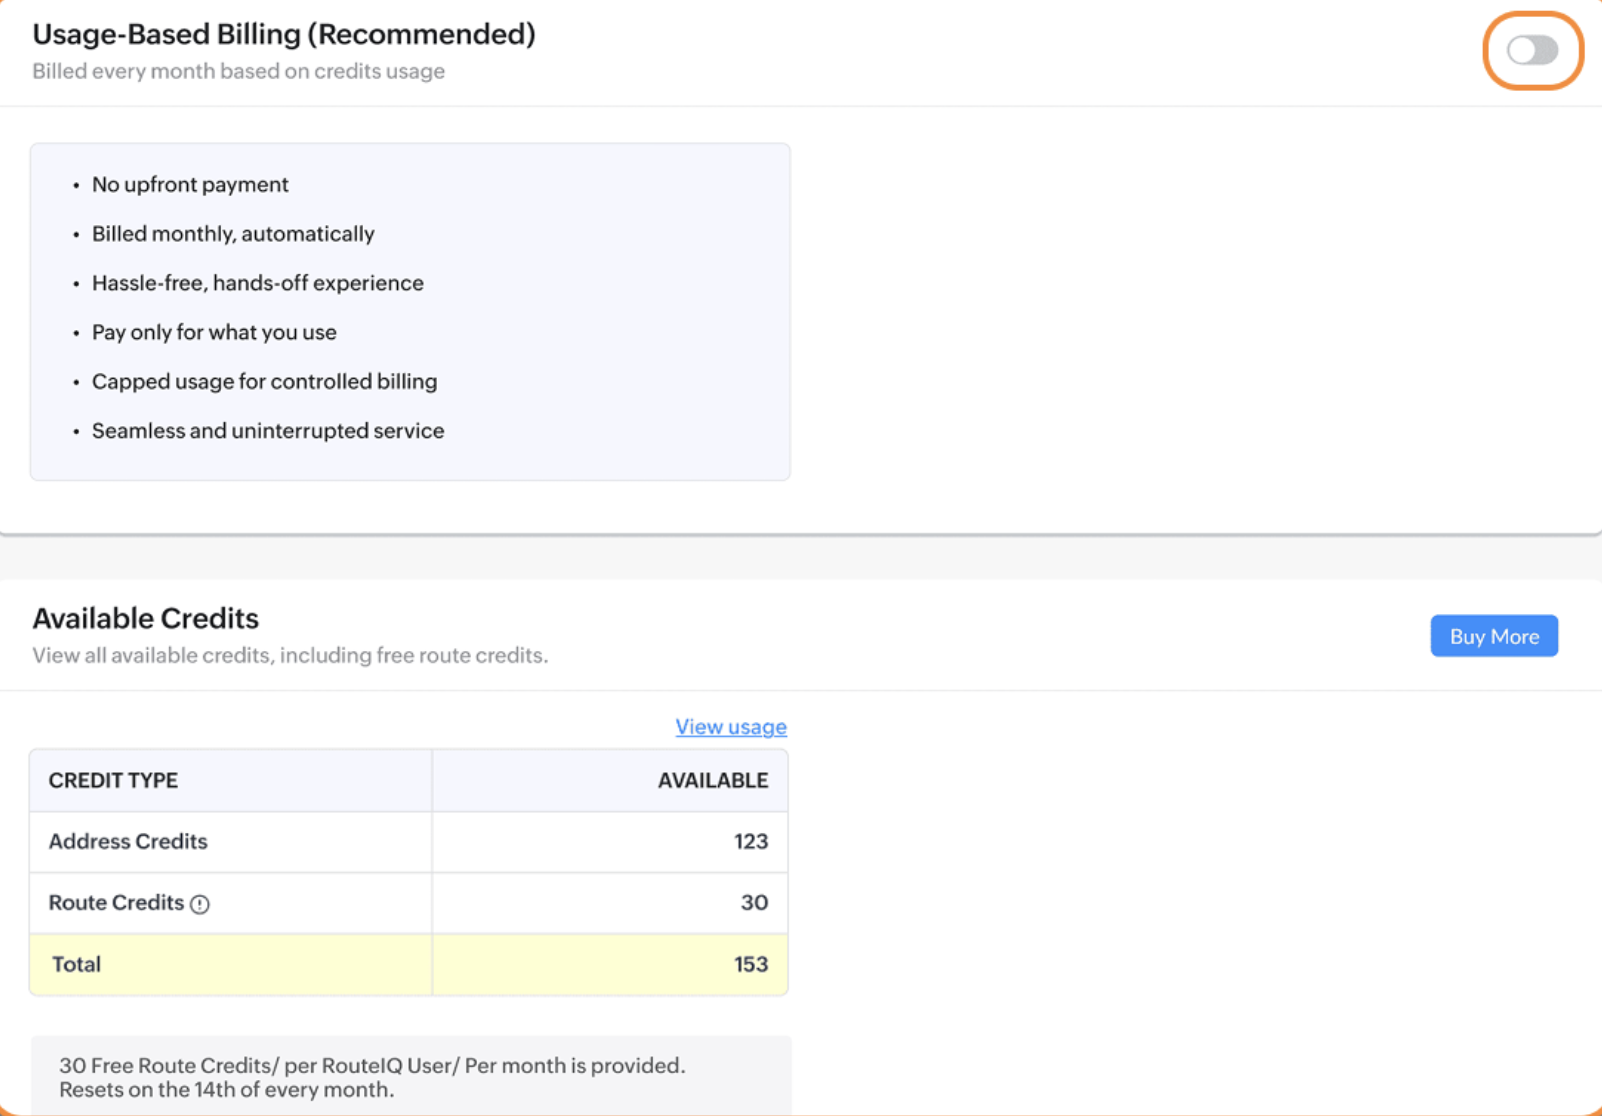Click the "Seamless and uninterrupted service" bullet

[268, 431]
